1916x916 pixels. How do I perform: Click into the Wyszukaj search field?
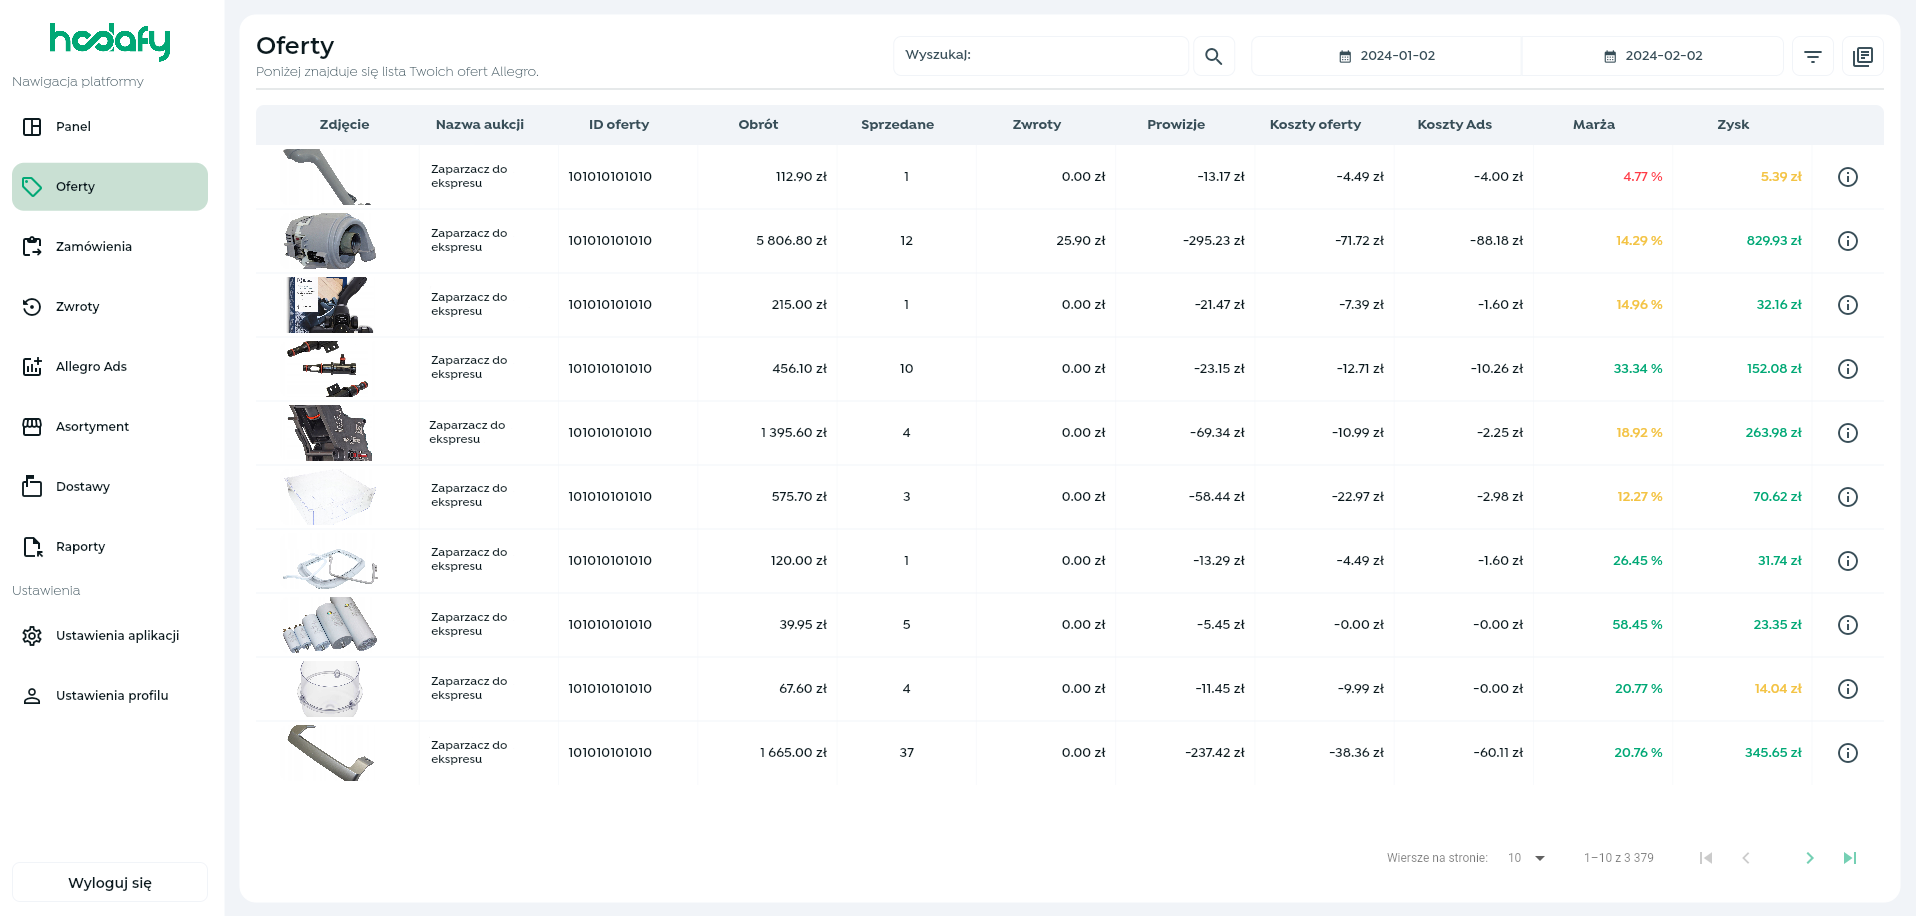point(1040,56)
